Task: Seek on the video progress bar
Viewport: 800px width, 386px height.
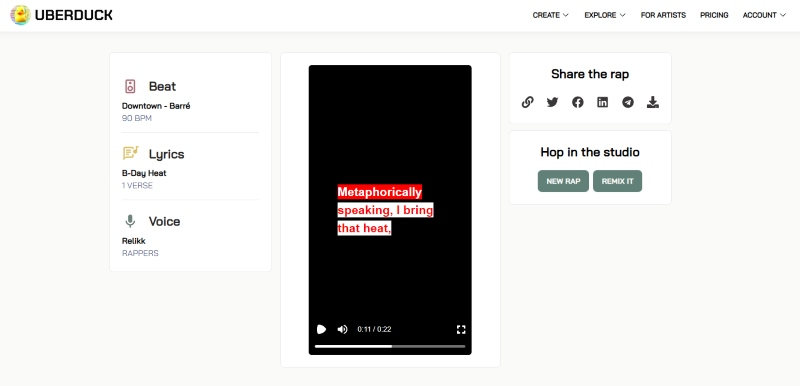Action: click(x=390, y=346)
